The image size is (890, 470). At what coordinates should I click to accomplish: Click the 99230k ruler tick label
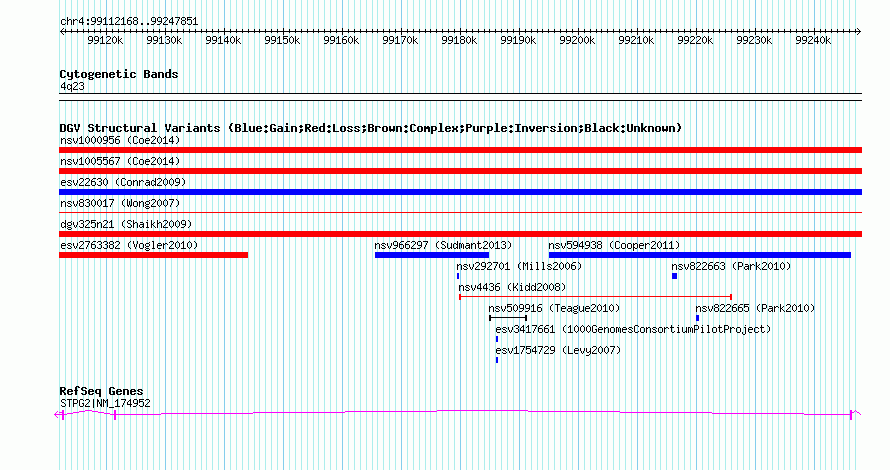754,40
